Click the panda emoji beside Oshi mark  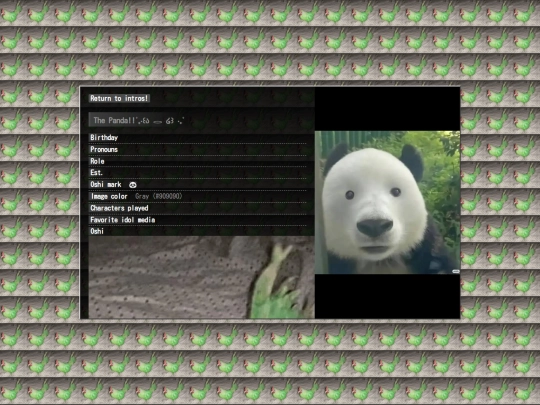pyautogui.click(x=133, y=185)
